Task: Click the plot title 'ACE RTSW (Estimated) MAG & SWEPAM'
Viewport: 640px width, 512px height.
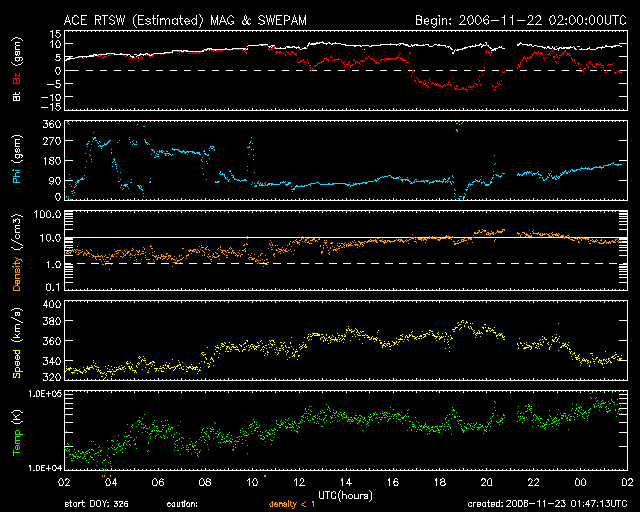Action: tap(185, 20)
